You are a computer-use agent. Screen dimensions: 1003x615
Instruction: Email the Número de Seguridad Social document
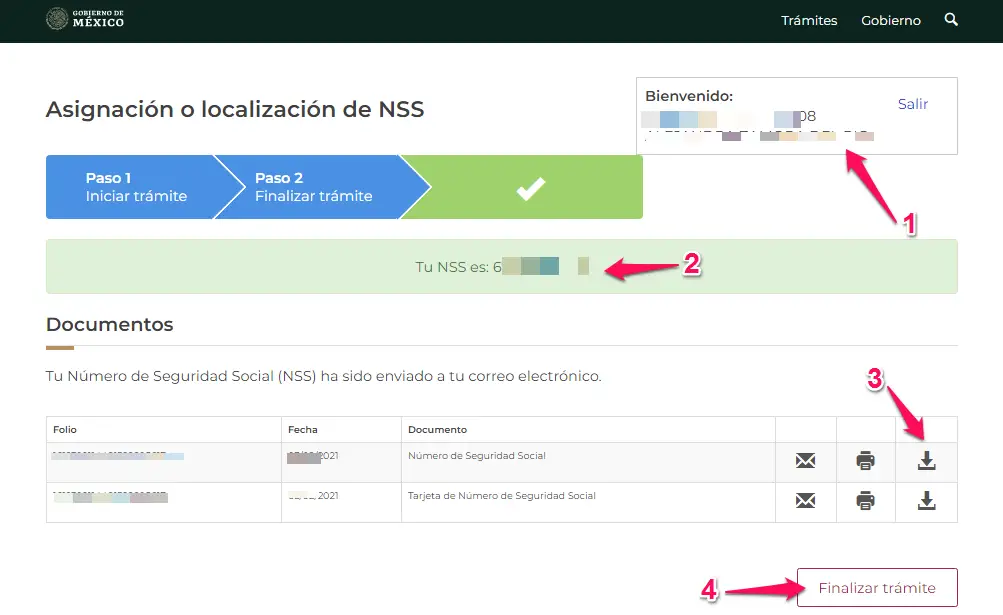tap(805, 460)
